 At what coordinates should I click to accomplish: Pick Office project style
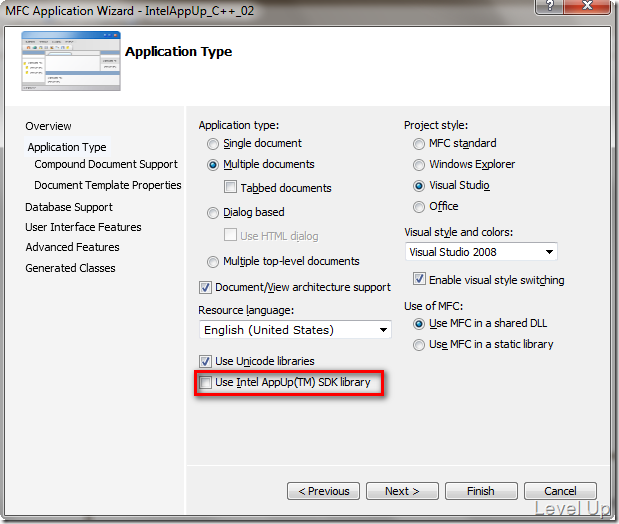point(418,207)
